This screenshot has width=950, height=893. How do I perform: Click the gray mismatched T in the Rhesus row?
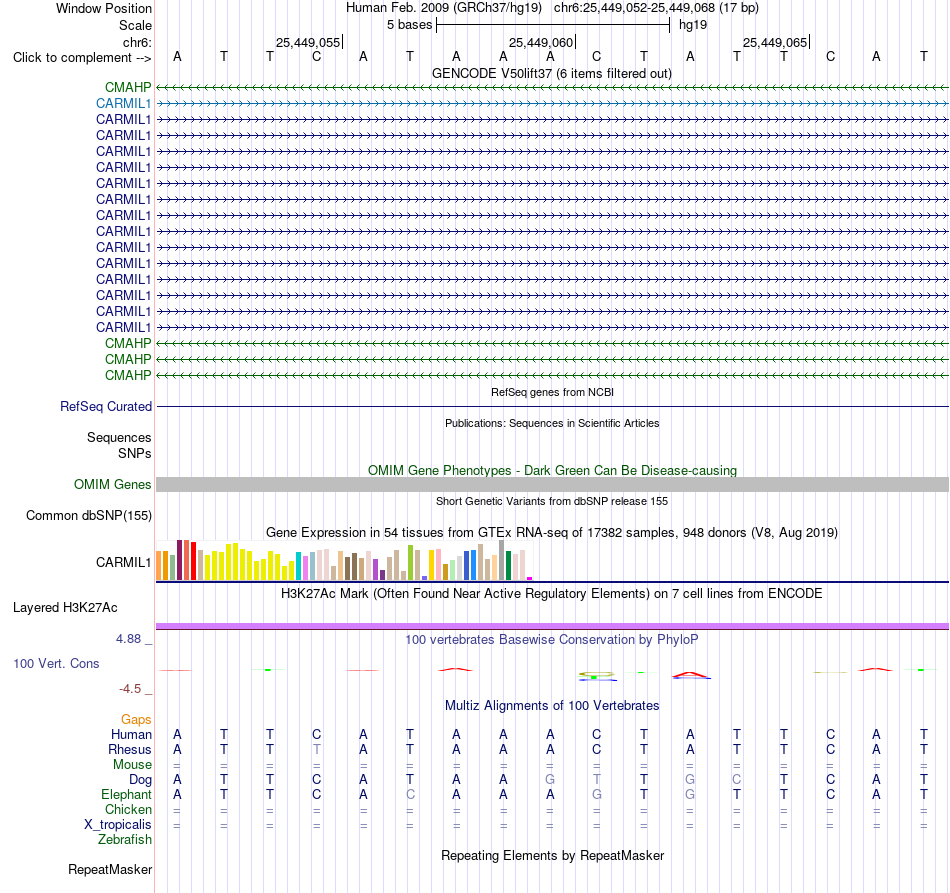(316, 749)
